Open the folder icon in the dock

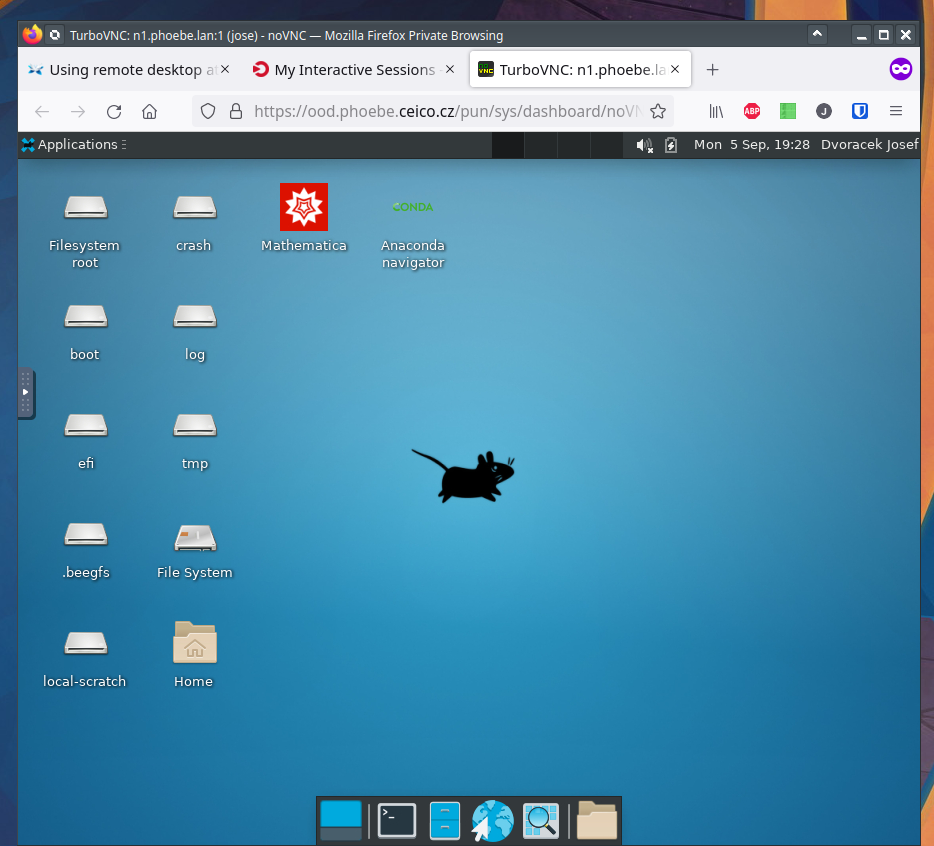597,820
